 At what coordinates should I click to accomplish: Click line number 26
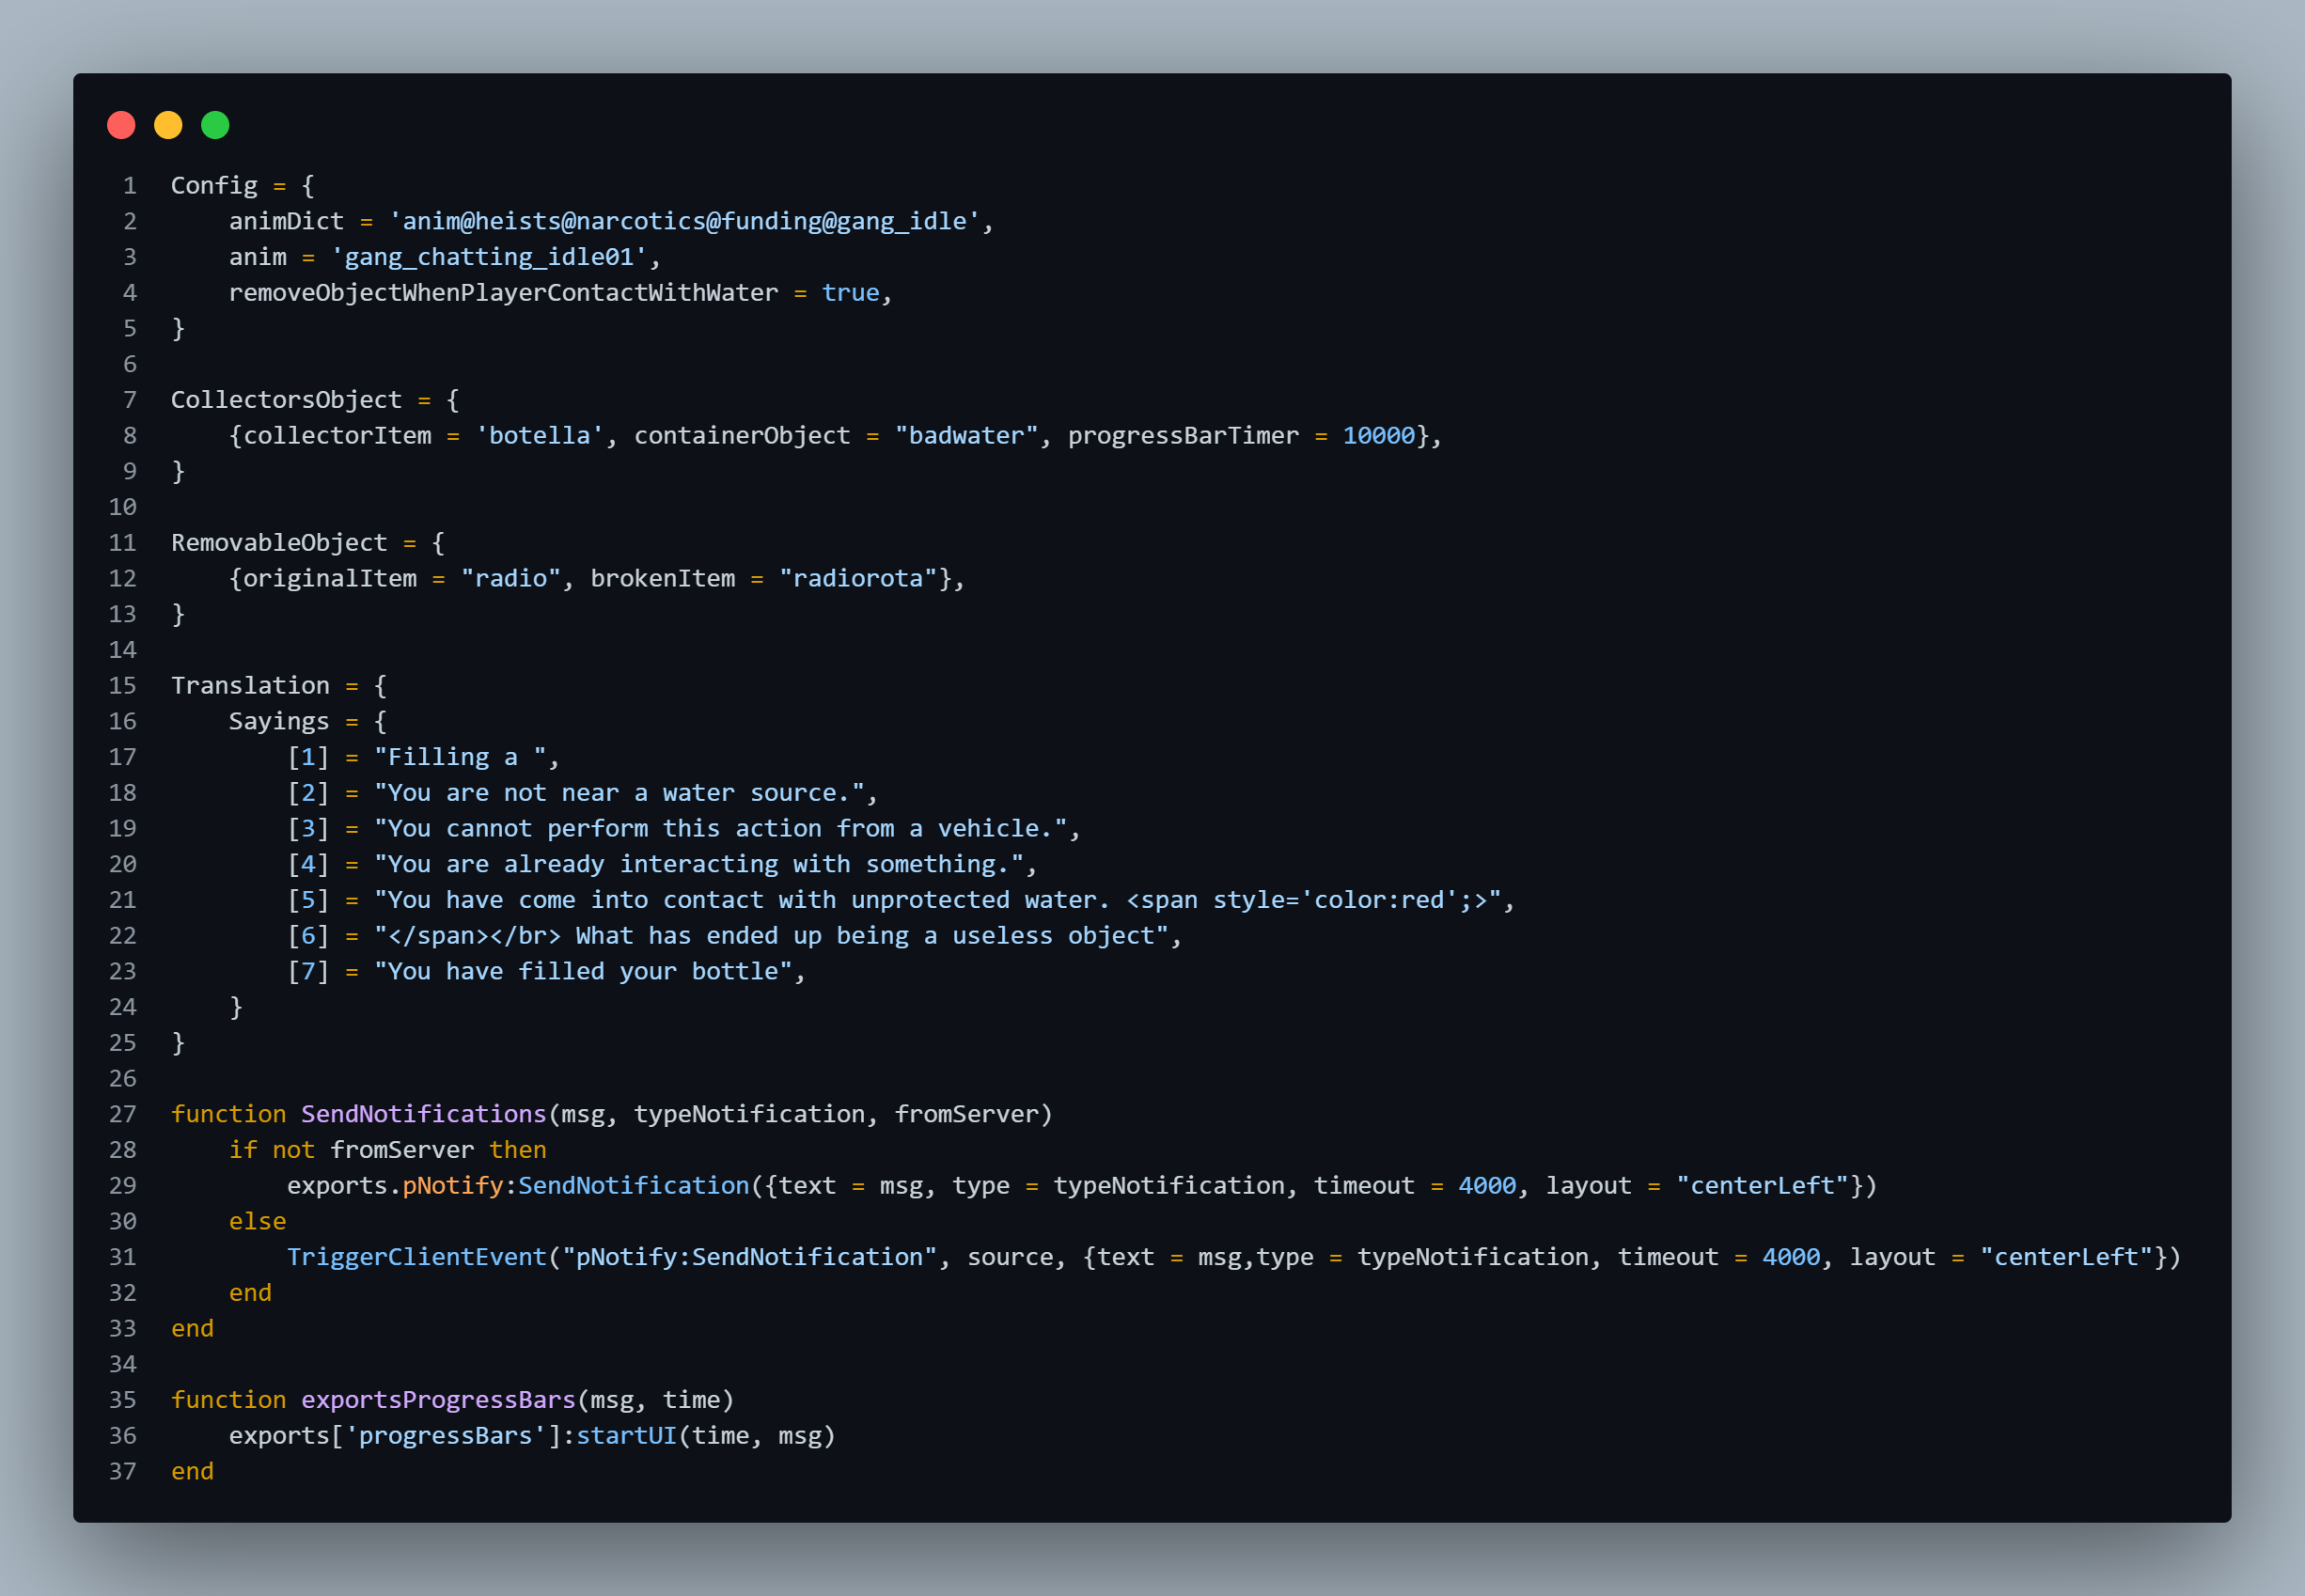point(122,1079)
